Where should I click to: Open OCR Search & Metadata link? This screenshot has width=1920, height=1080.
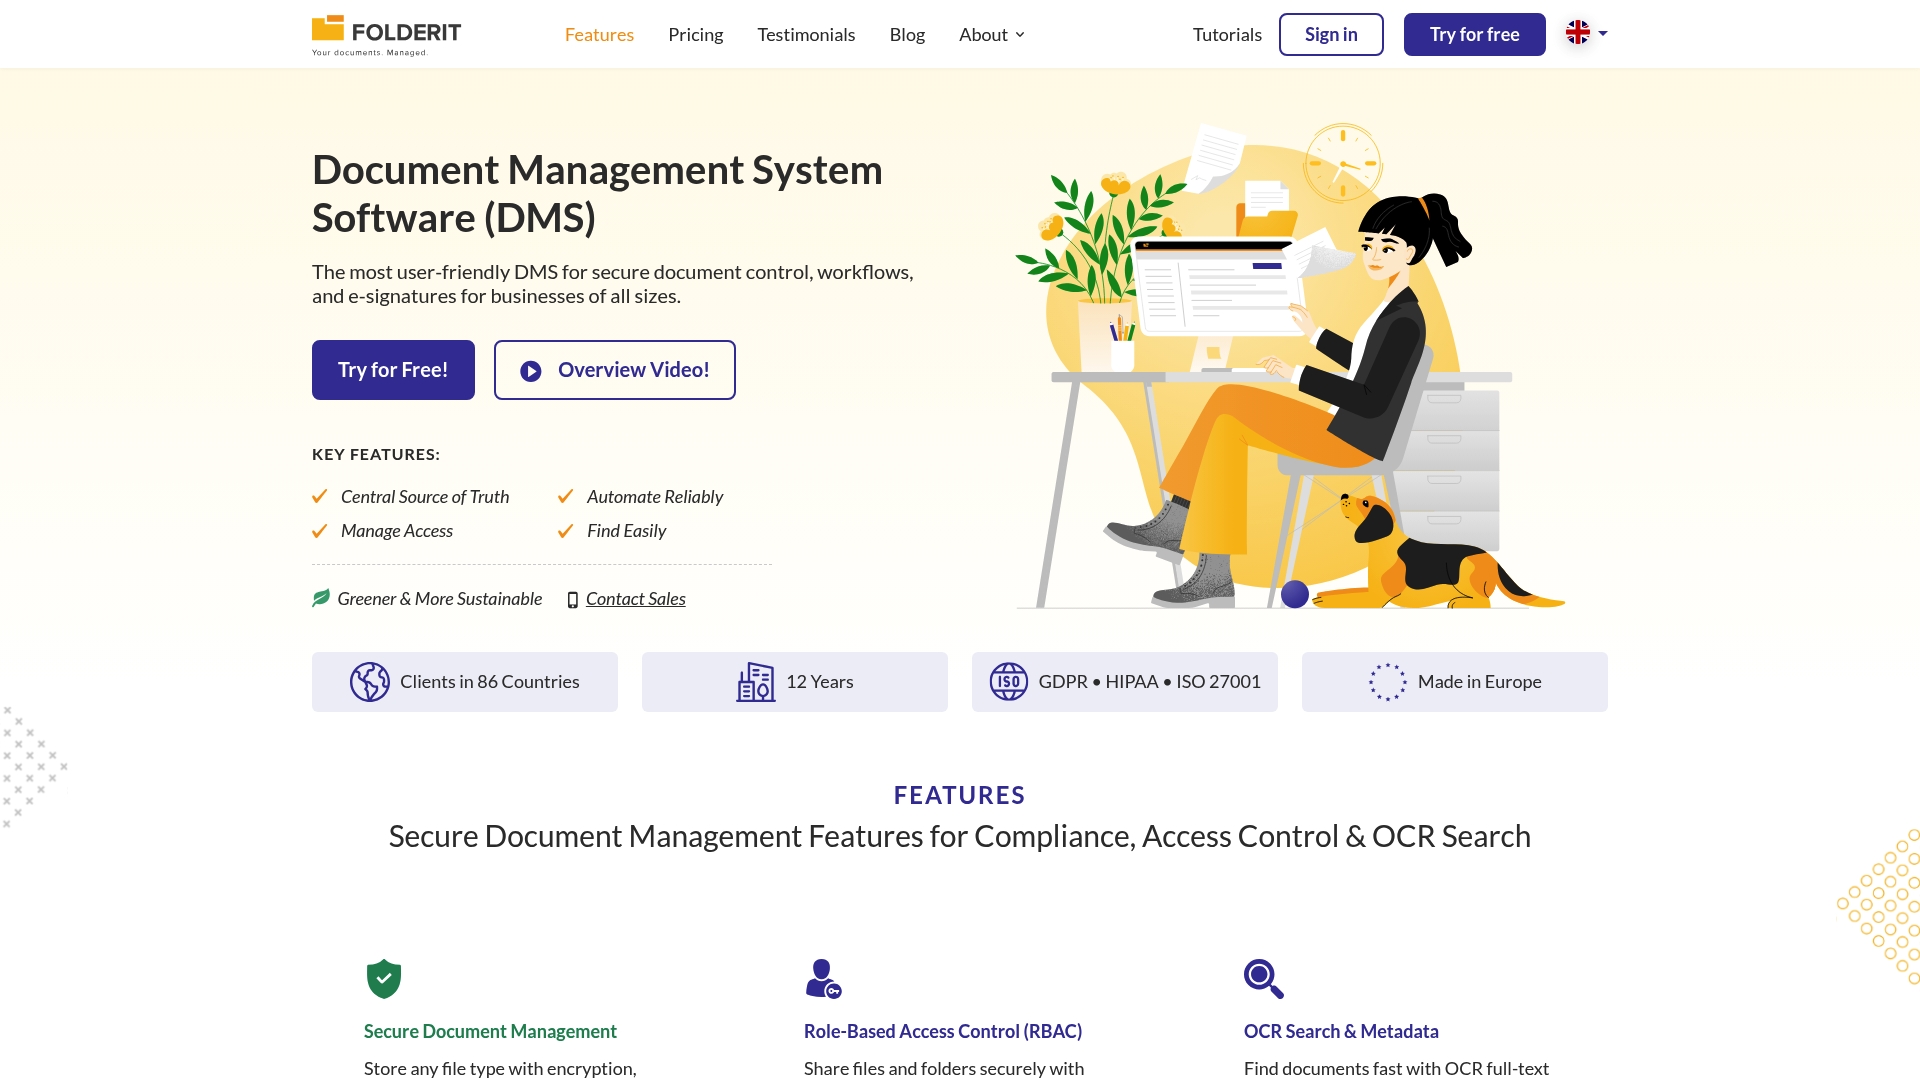coord(1341,1031)
